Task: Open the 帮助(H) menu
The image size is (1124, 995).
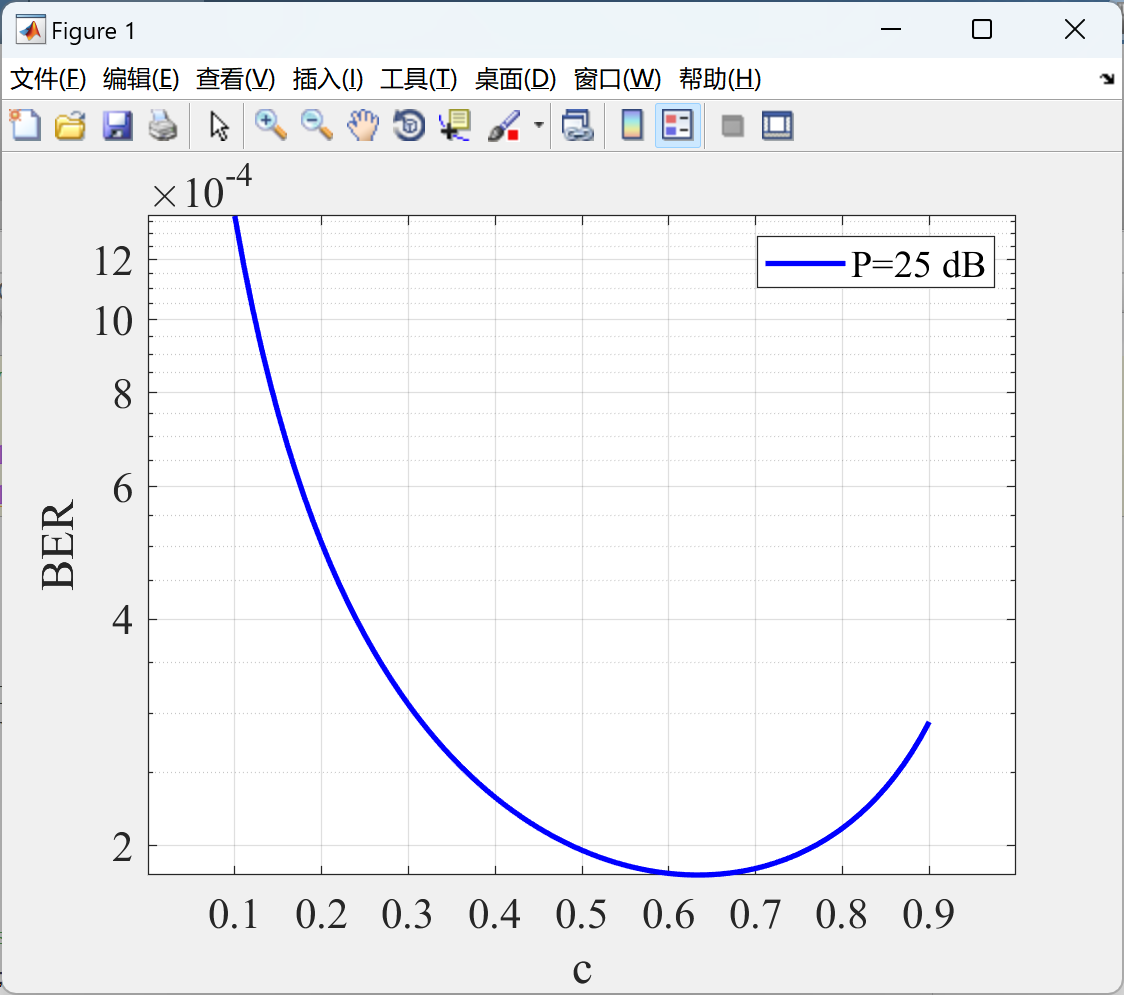Action: point(720,79)
